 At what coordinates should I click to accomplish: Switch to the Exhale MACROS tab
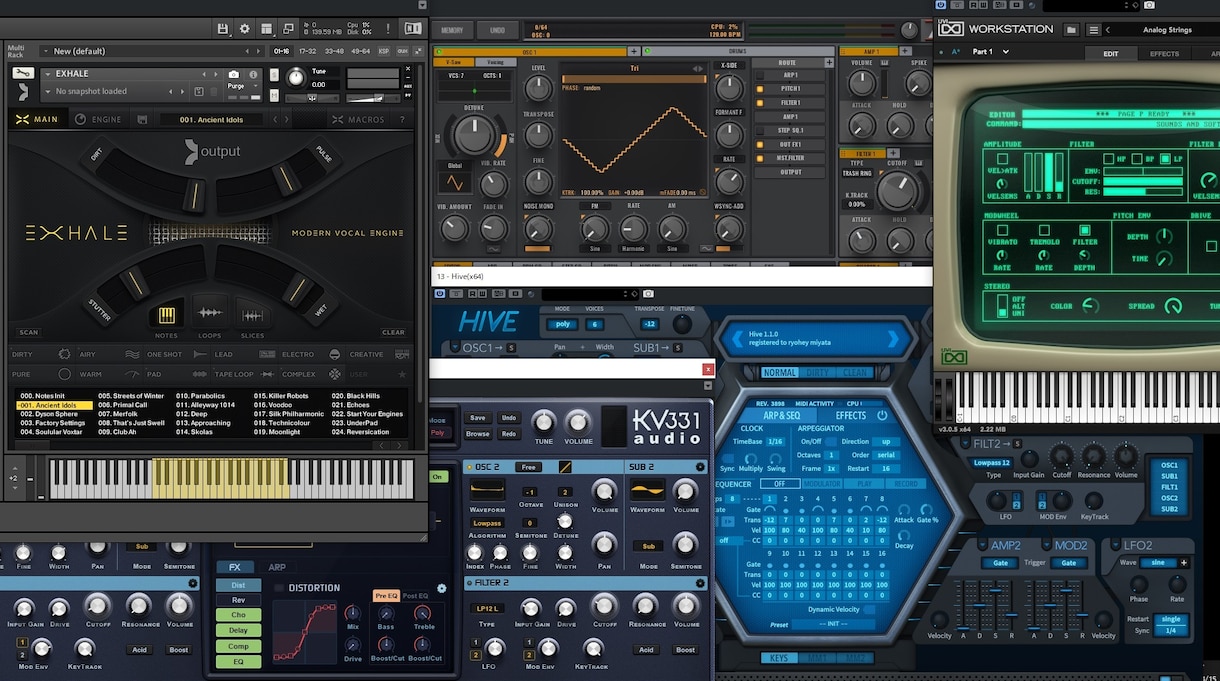tap(358, 120)
